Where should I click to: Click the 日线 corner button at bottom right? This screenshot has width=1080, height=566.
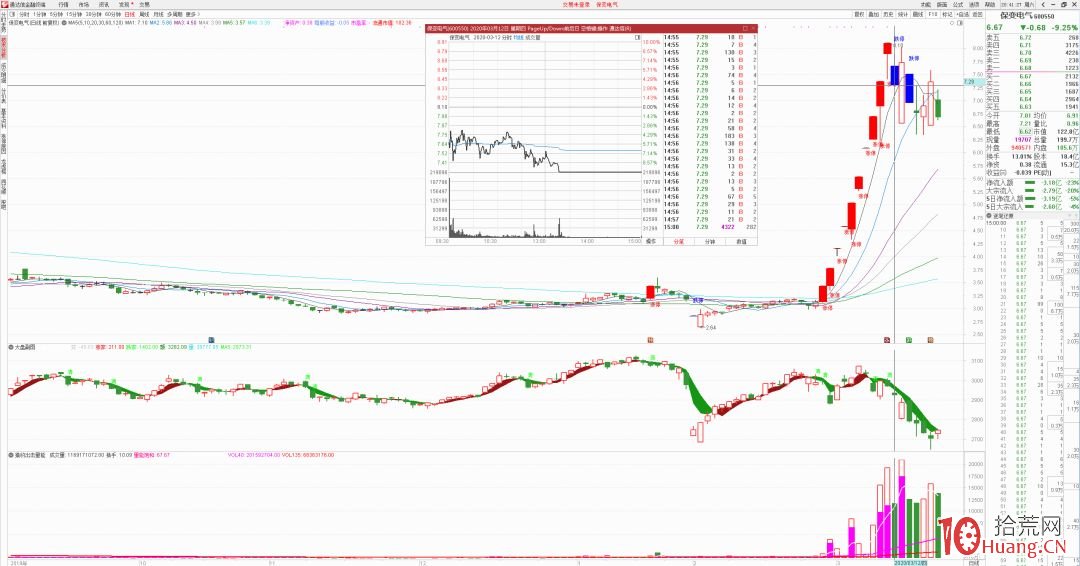click(x=973, y=563)
